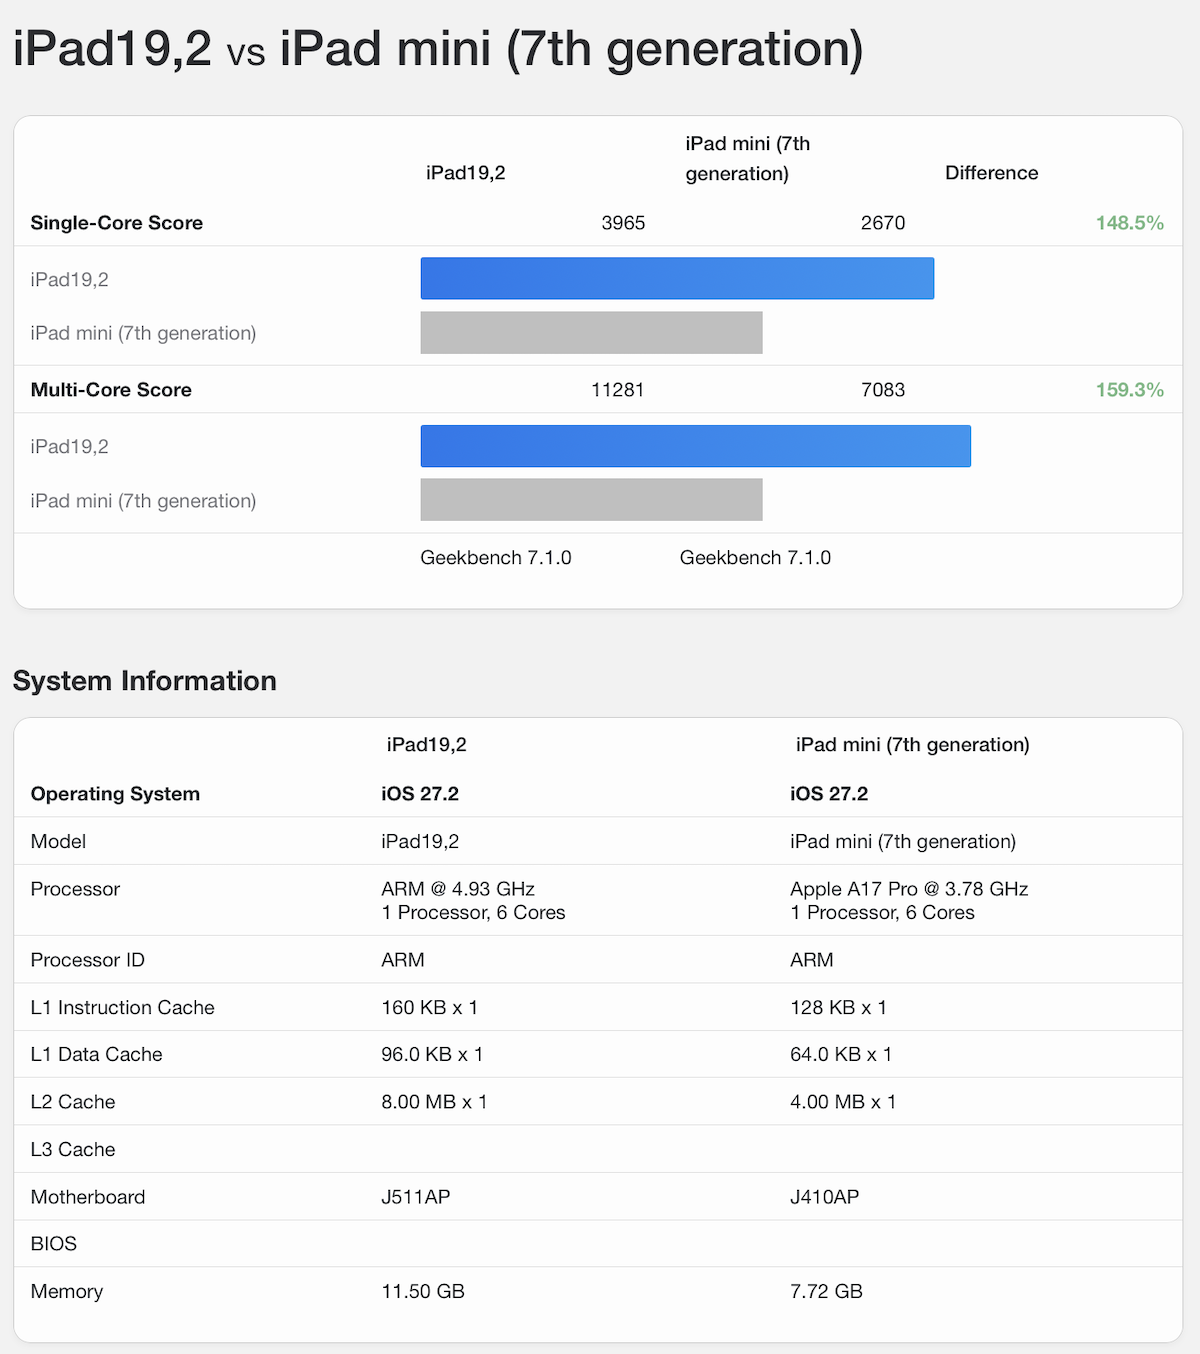Click the 7.72 GB memory value
This screenshot has height=1354, width=1200.
(826, 1291)
